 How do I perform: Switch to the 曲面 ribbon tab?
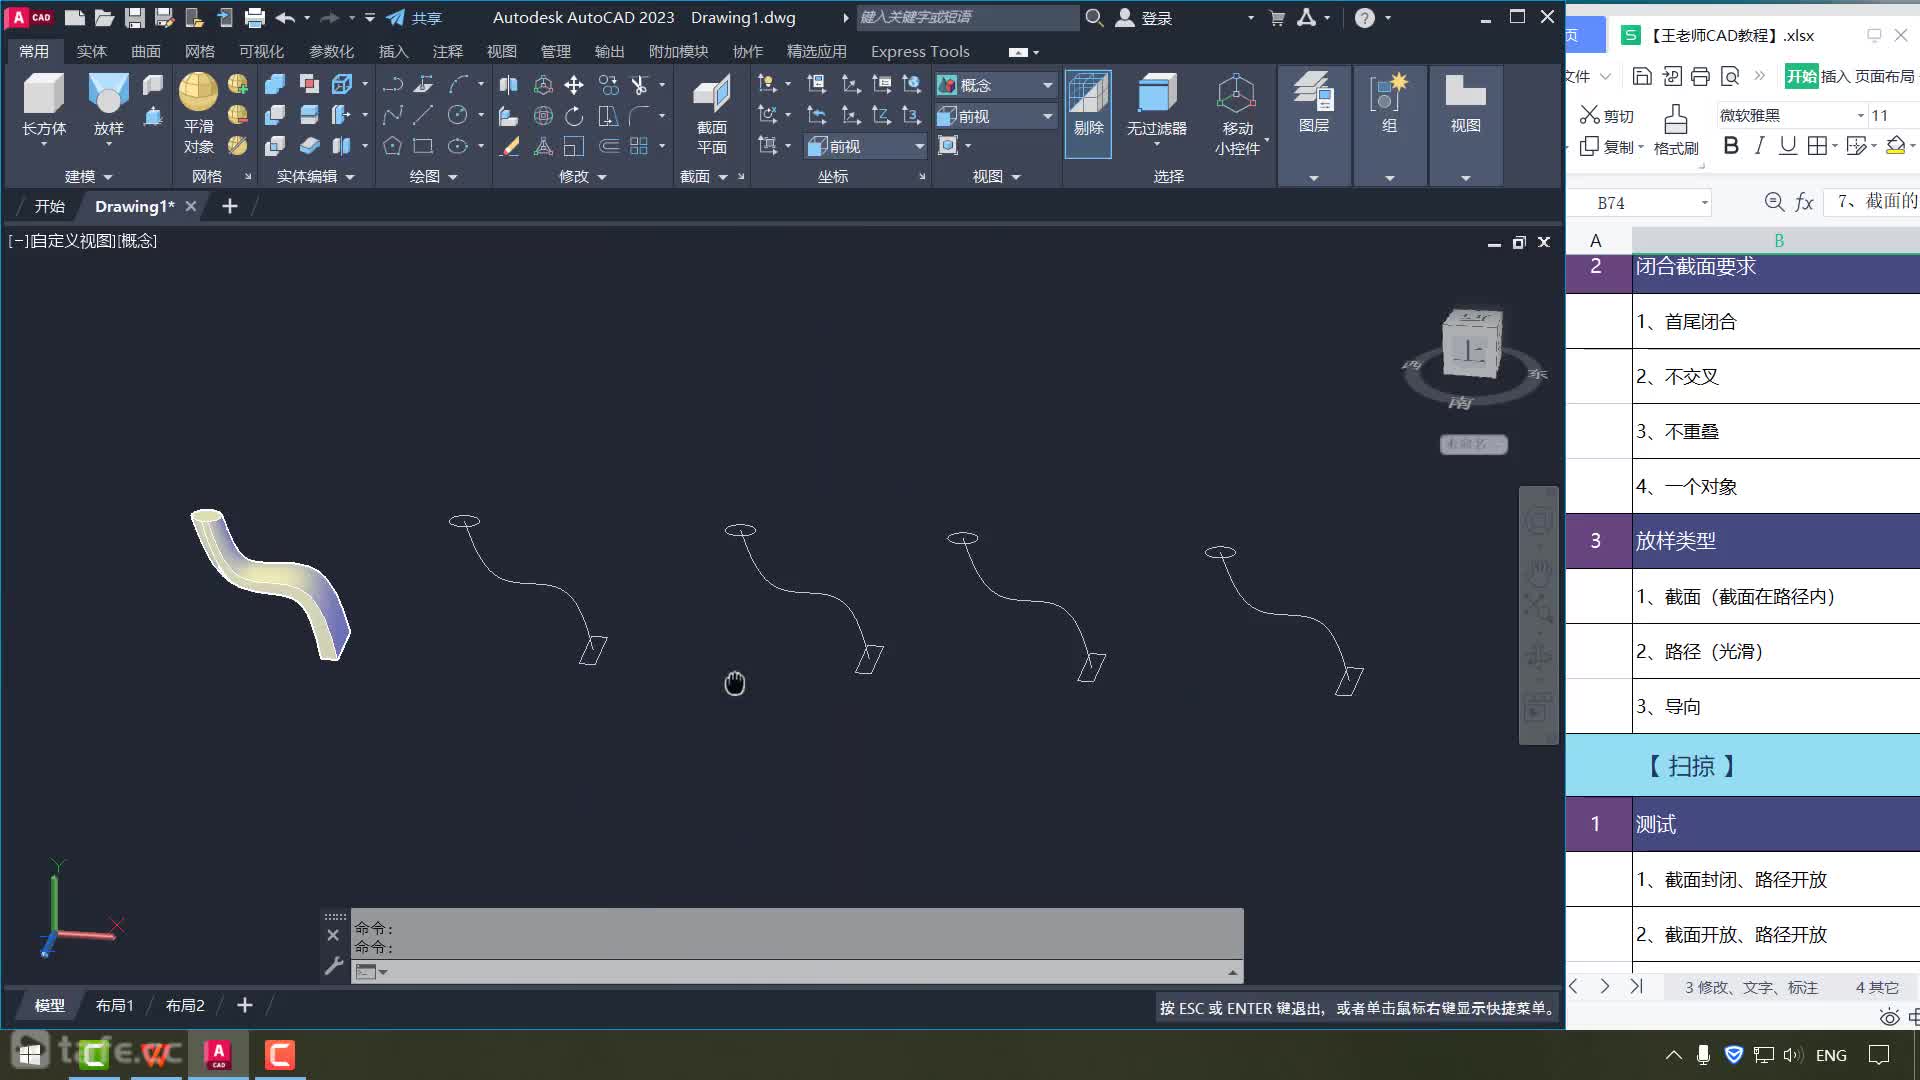pyautogui.click(x=146, y=51)
